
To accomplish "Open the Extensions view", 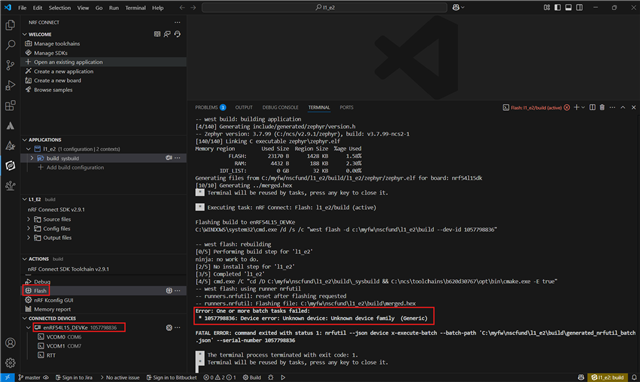I will point(10,106).
